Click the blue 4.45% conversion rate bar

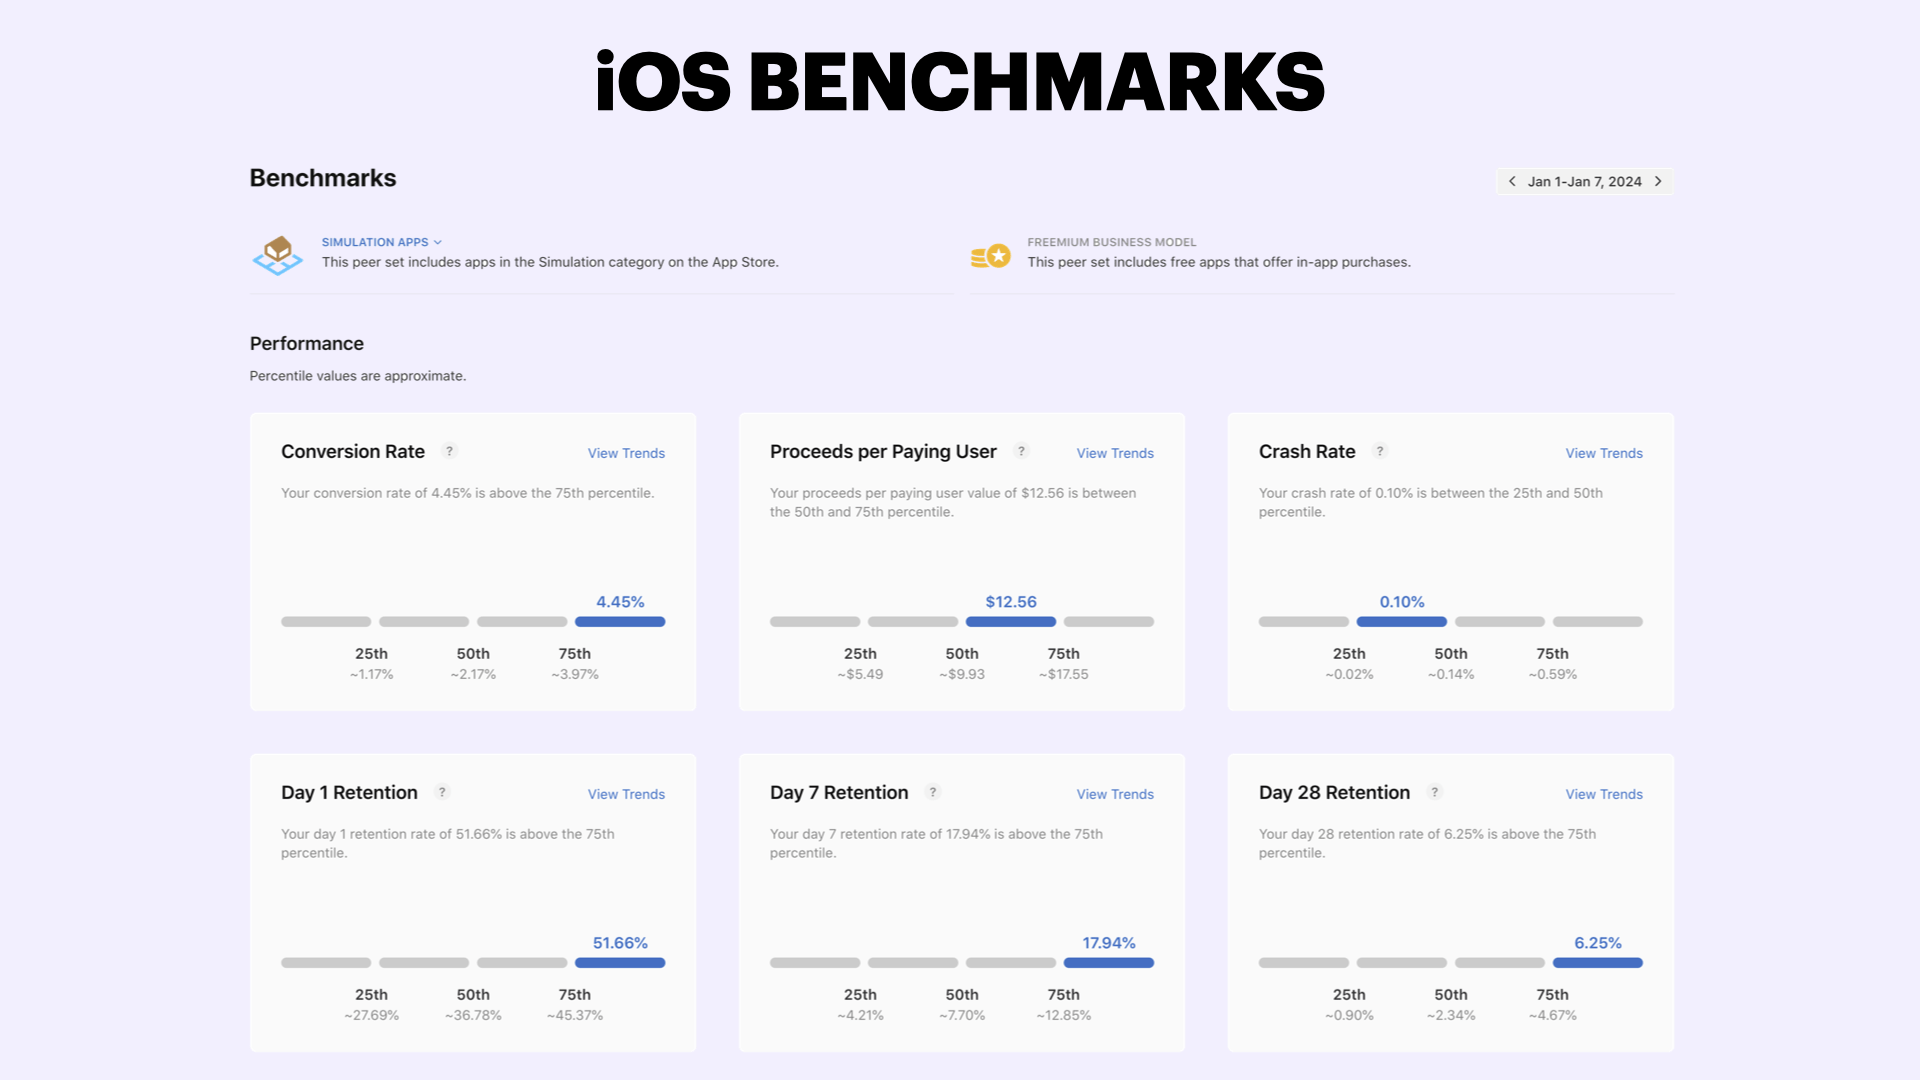620,622
